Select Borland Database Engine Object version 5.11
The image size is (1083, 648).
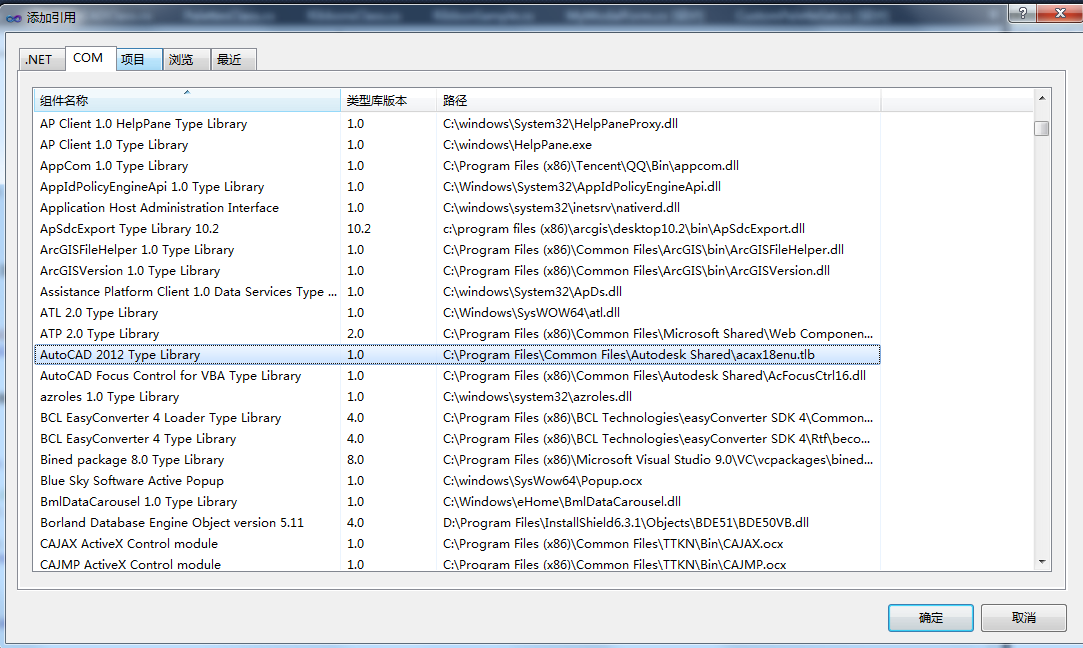(x=457, y=522)
